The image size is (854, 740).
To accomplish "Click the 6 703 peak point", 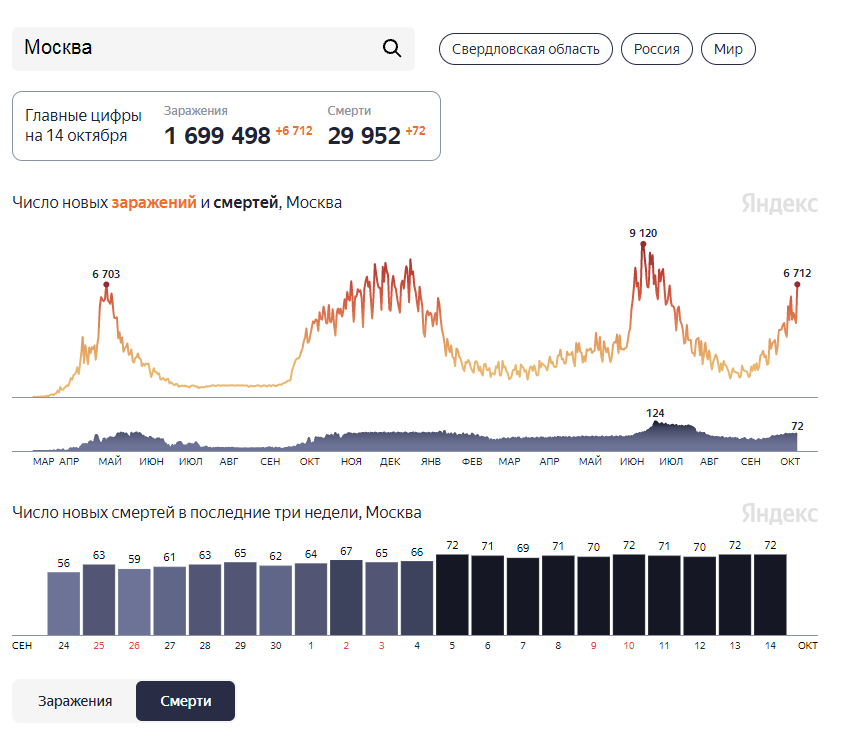I will (106, 285).
